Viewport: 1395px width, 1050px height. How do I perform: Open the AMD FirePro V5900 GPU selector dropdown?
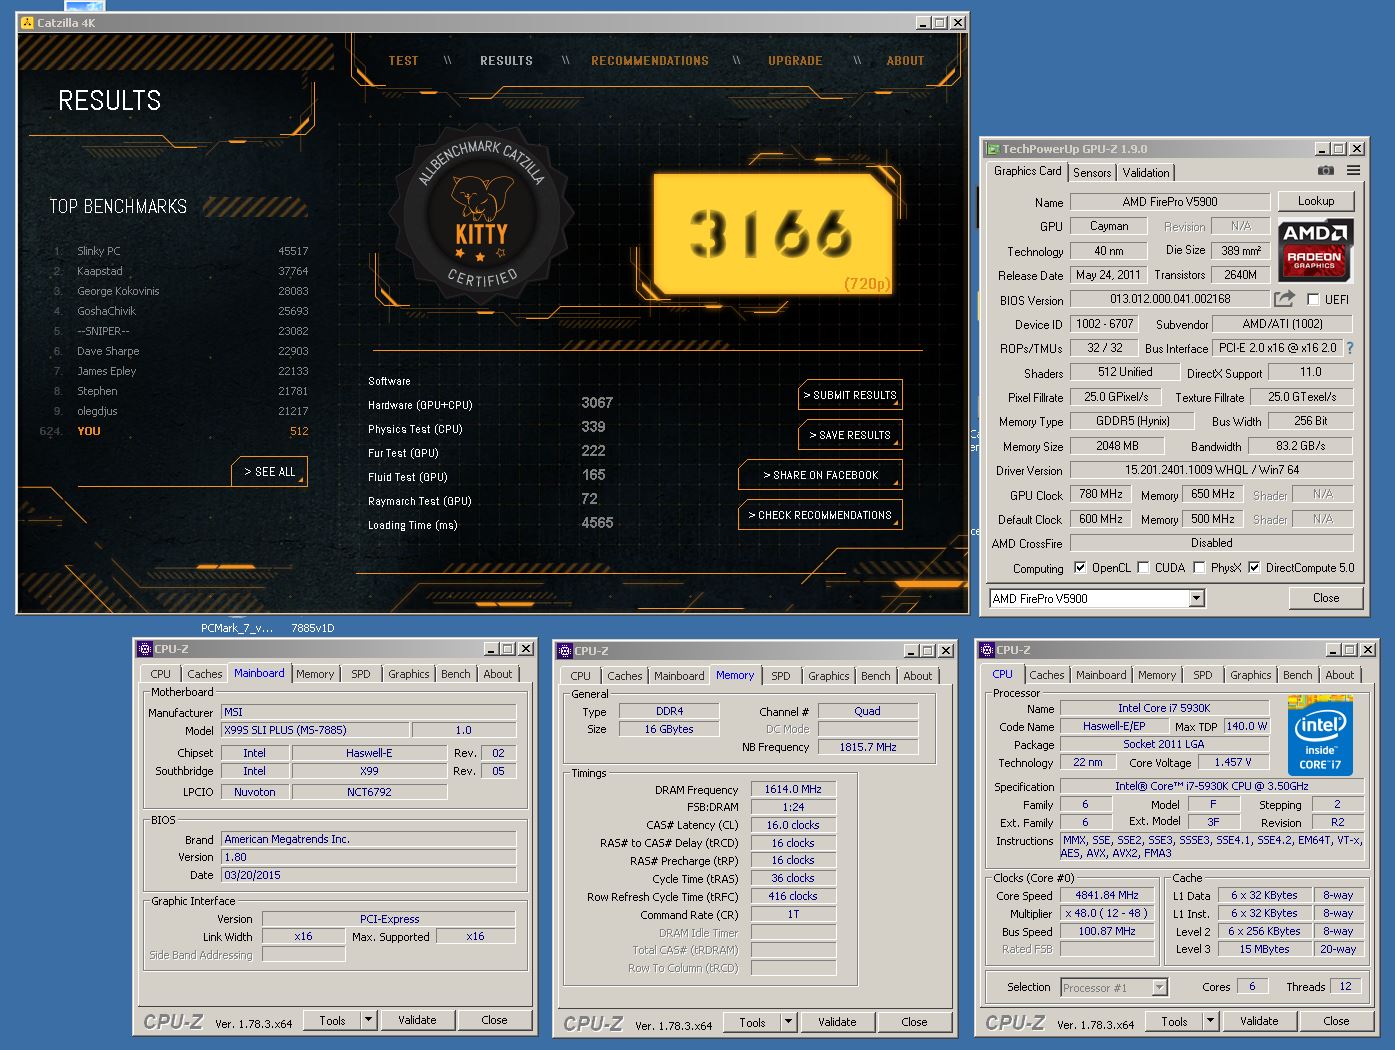(1196, 598)
